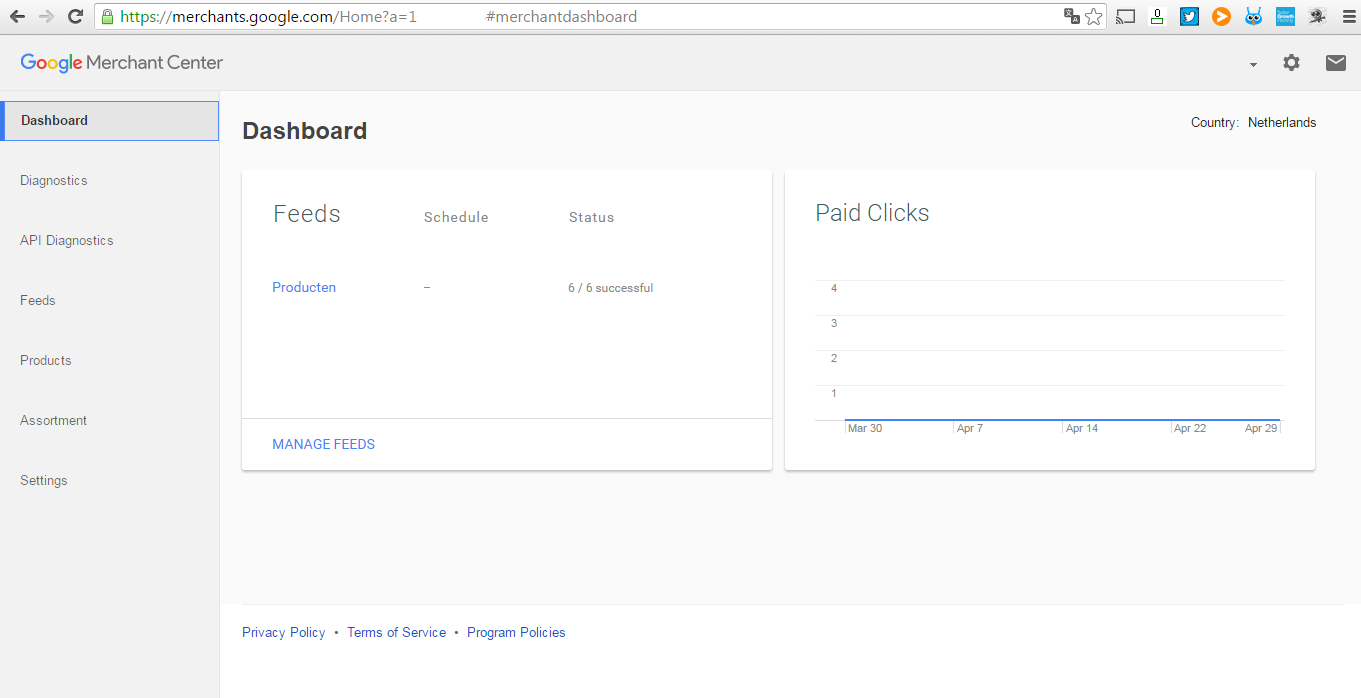
Task: Click the browser Forward arrow
Action: tap(46, 16)
